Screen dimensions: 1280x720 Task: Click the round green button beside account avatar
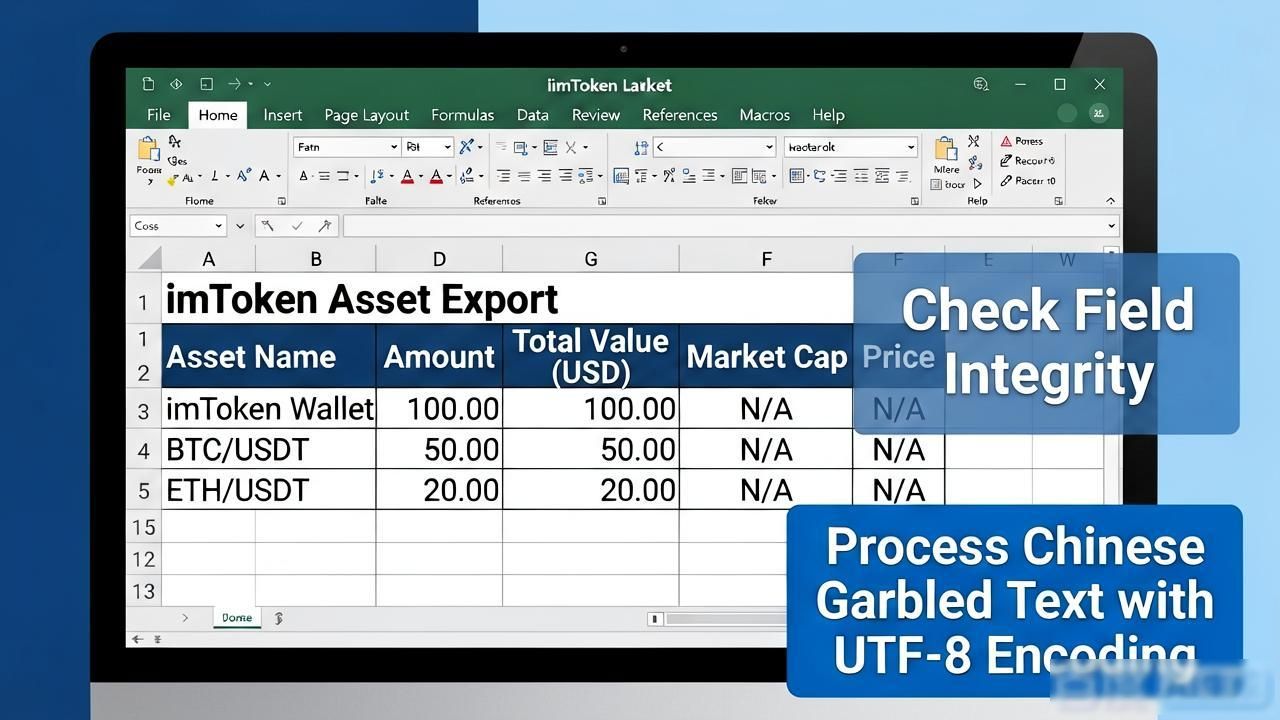(x=1067, y=114)
